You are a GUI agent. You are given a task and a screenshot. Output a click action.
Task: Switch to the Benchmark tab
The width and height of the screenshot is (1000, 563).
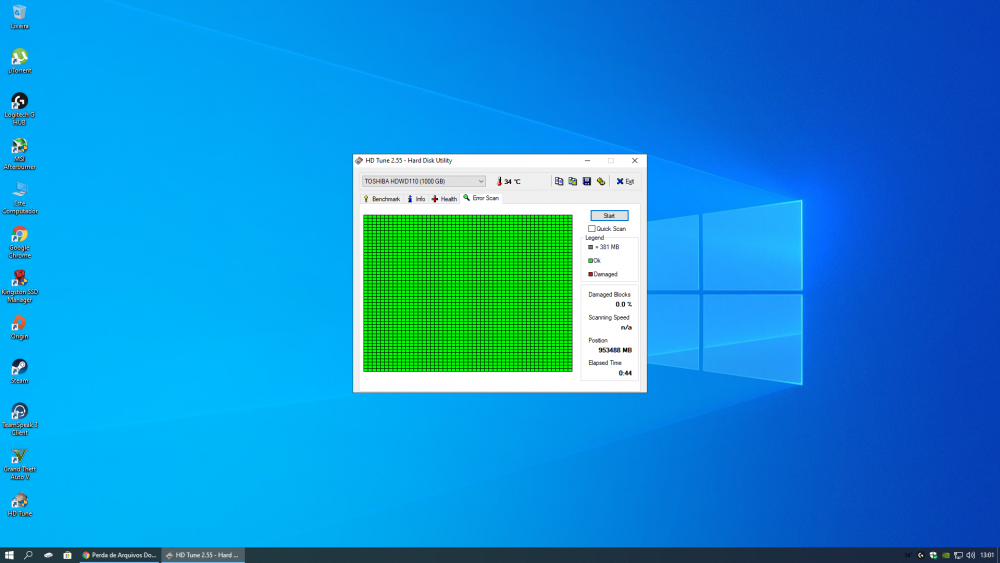(381, 199)
